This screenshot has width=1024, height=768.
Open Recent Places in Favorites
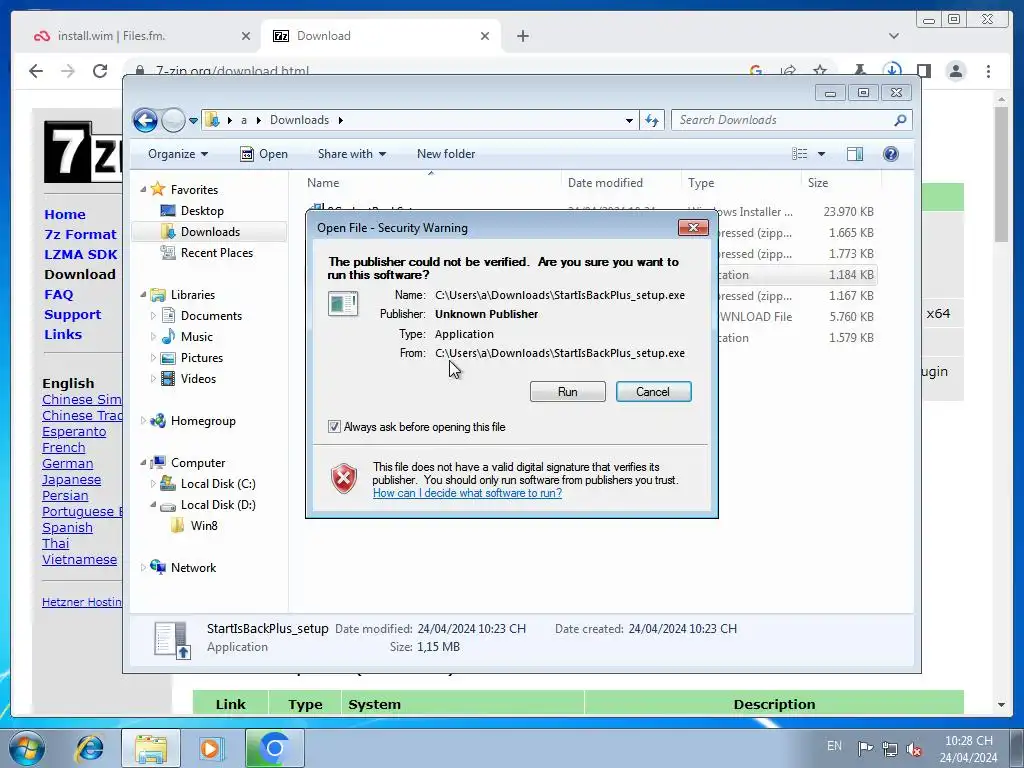pyautogui.click(x=216, y=253)
